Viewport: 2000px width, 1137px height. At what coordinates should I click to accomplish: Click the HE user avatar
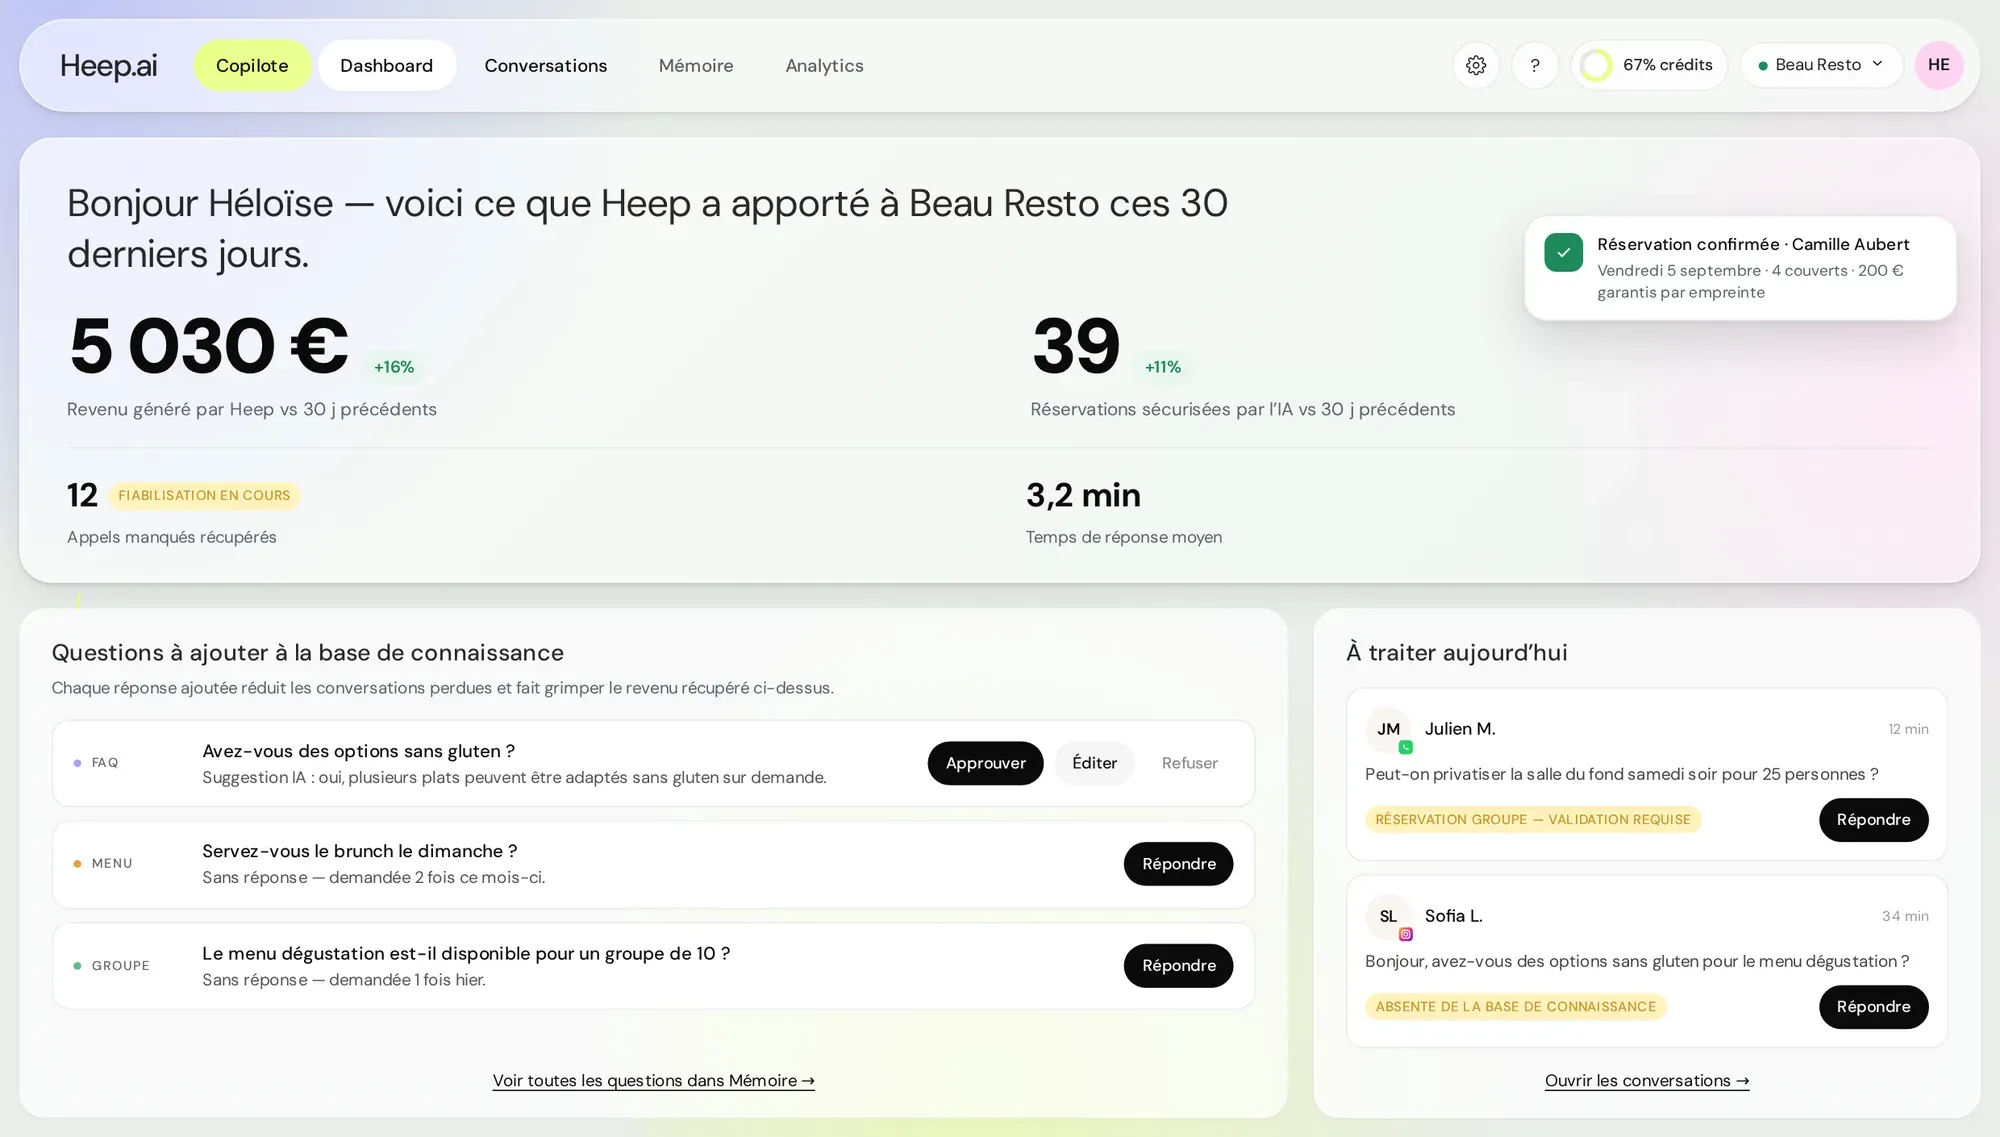click(x=1939, y=65)
